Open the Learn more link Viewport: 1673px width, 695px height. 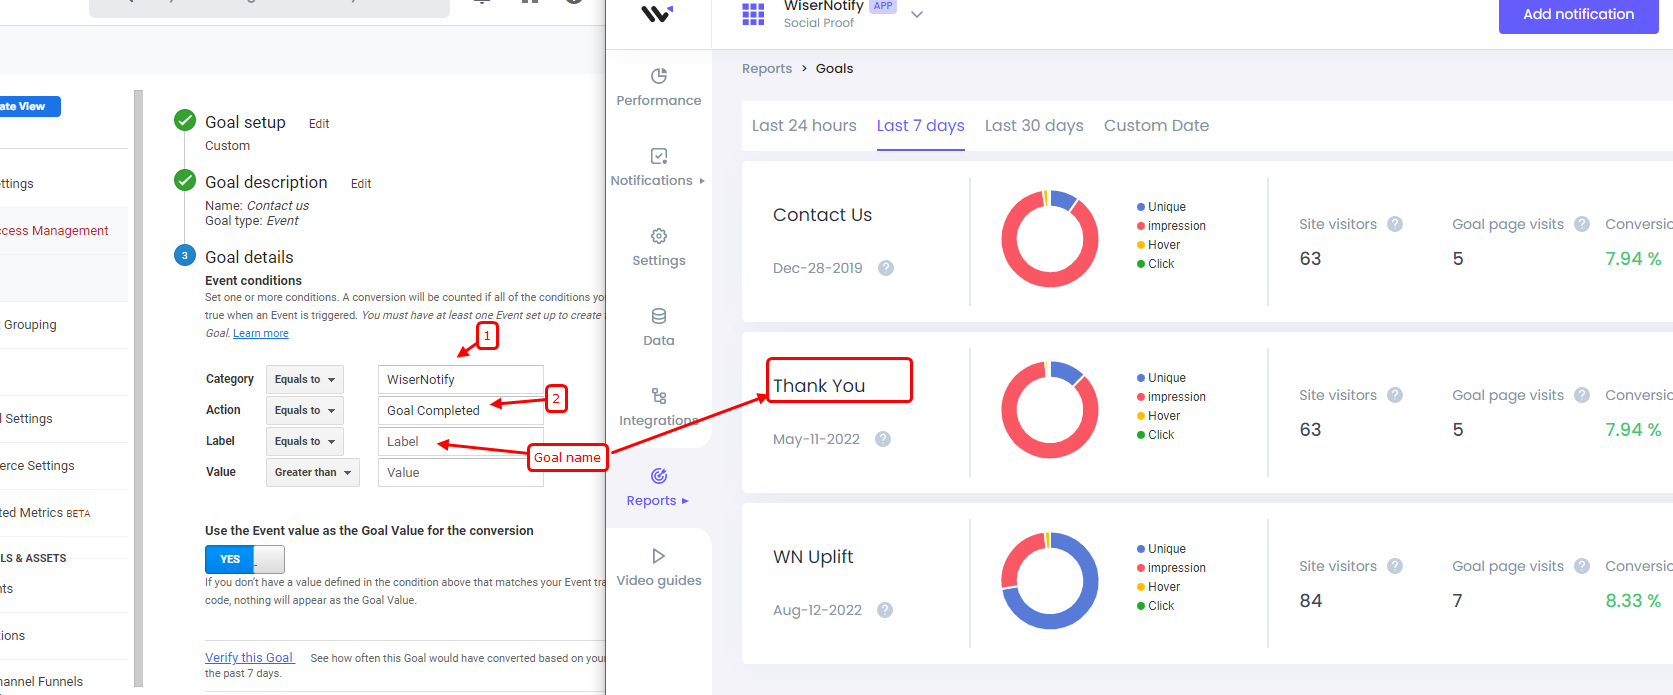(261, 334)
